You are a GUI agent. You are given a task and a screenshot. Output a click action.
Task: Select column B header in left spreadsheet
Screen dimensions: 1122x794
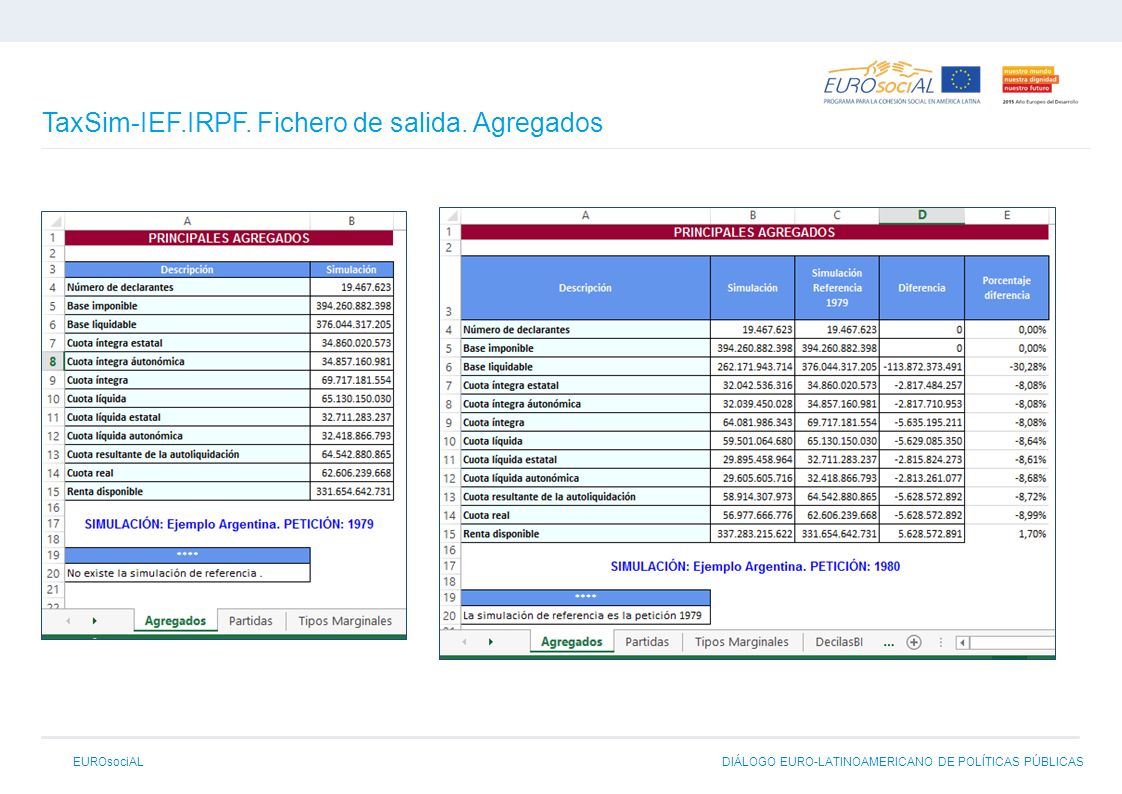[351, 221]
